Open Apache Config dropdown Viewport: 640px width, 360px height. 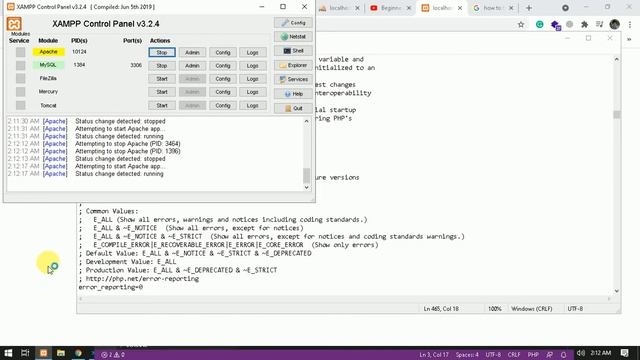pos(223,53)
